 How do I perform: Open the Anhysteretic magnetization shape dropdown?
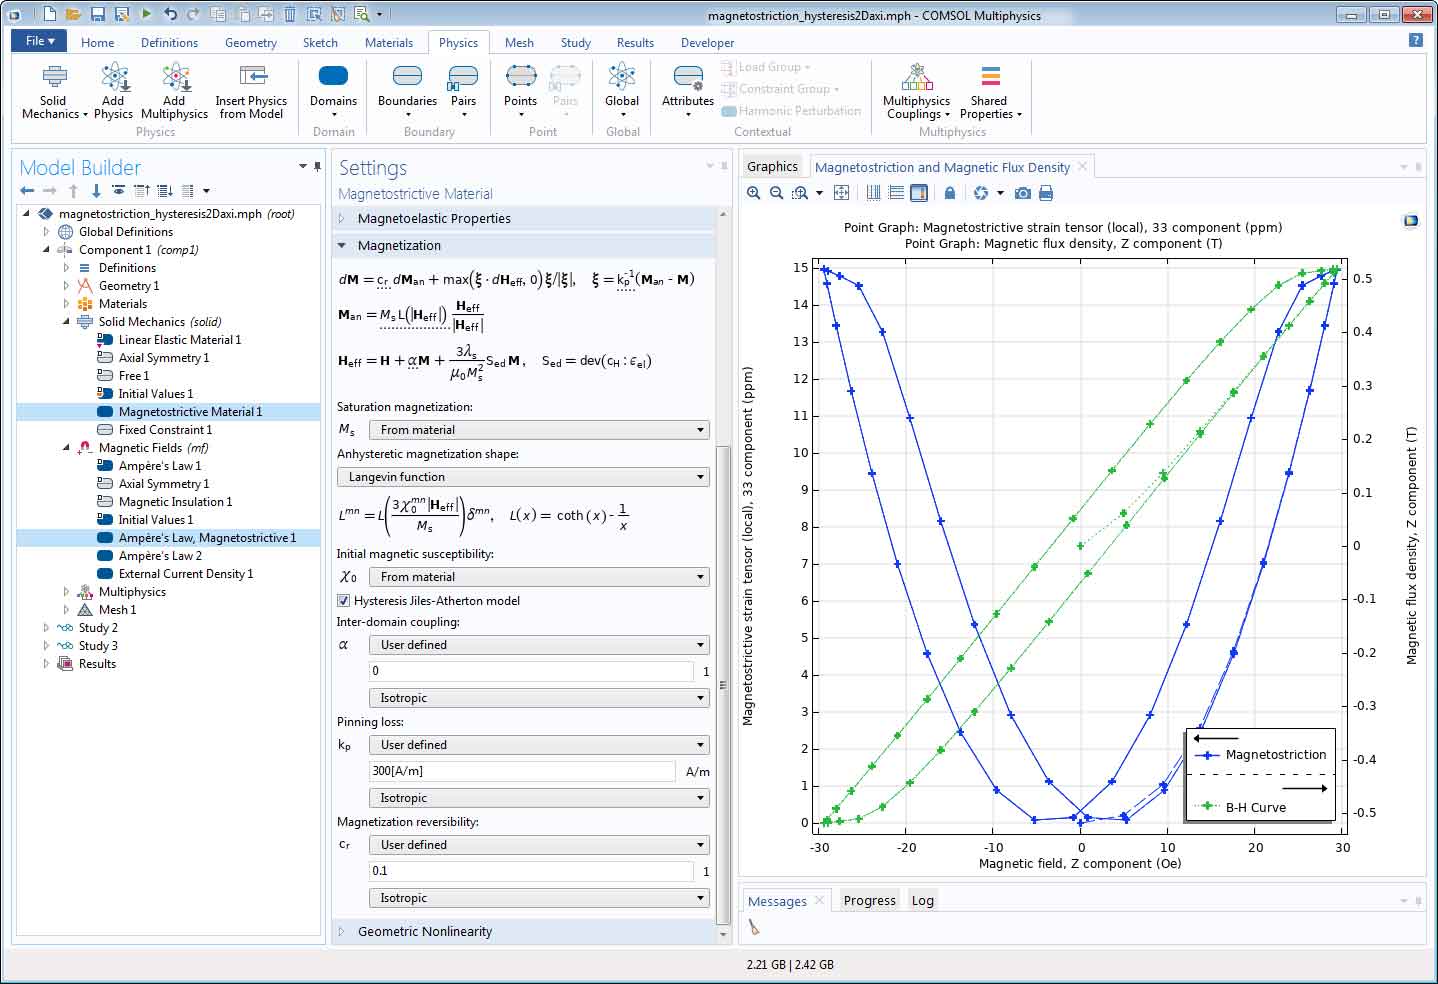coord(523,477)
